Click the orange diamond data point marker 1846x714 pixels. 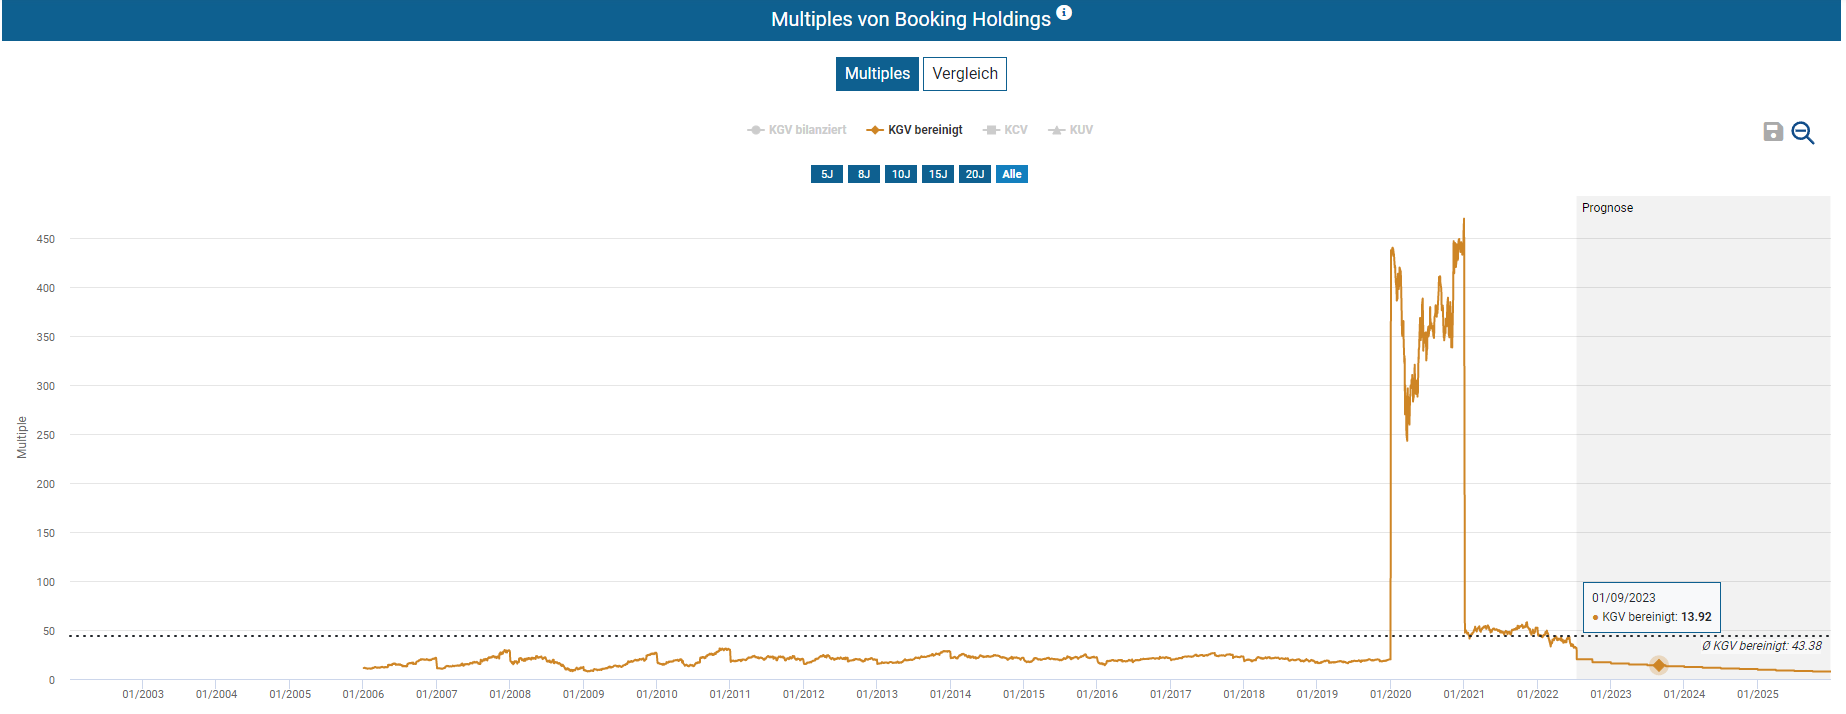(1659, 665)
